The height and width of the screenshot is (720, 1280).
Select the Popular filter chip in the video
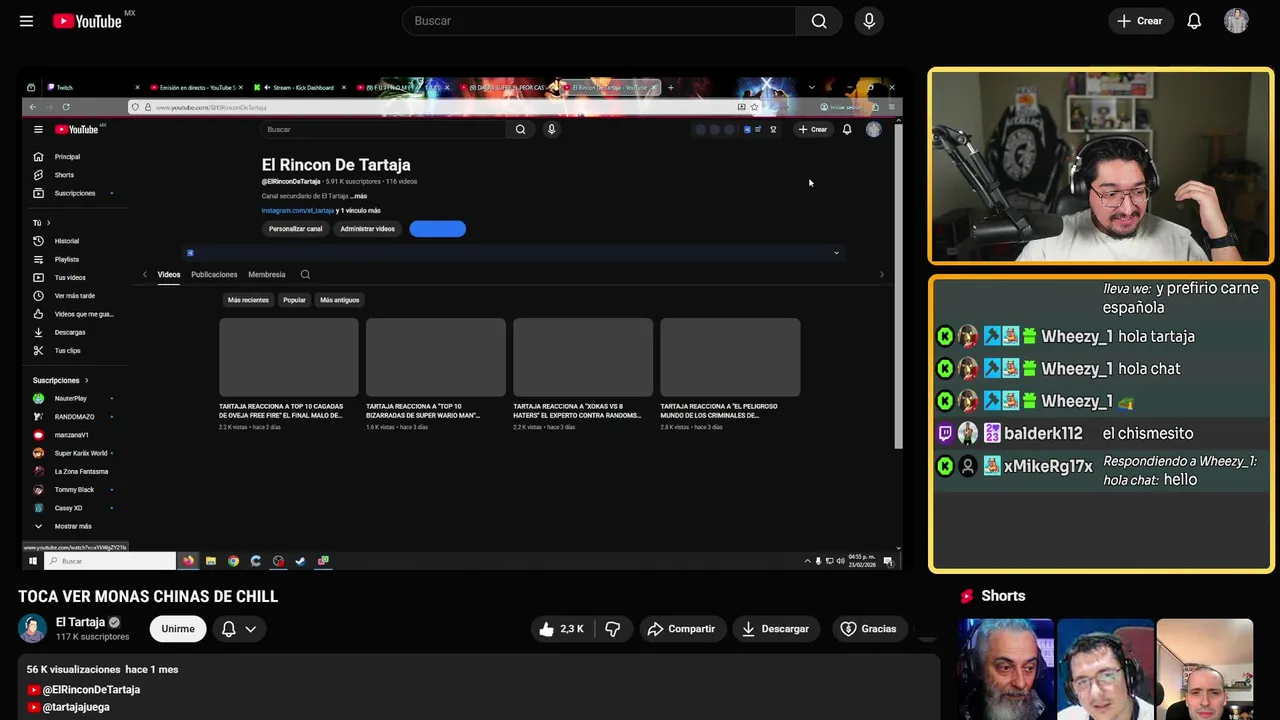(x=294, y=300)
